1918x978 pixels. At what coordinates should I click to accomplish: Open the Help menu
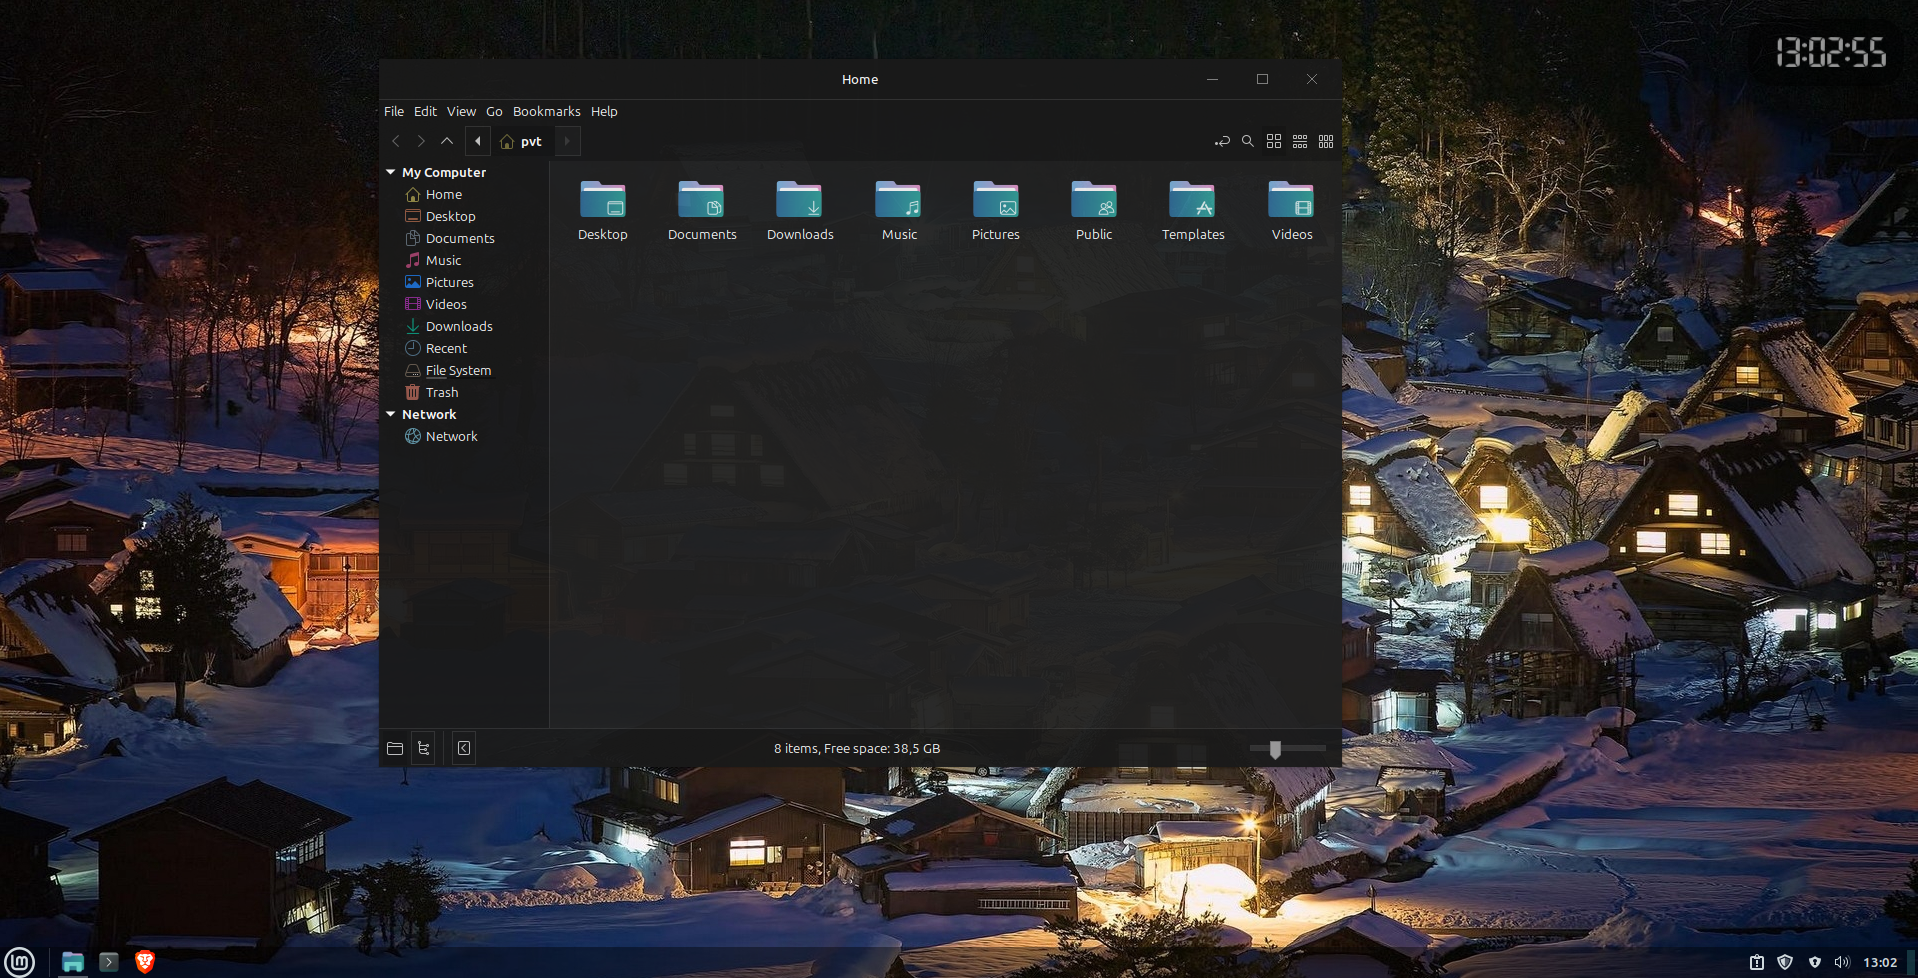pyautogui.click(x=604, y=111)
